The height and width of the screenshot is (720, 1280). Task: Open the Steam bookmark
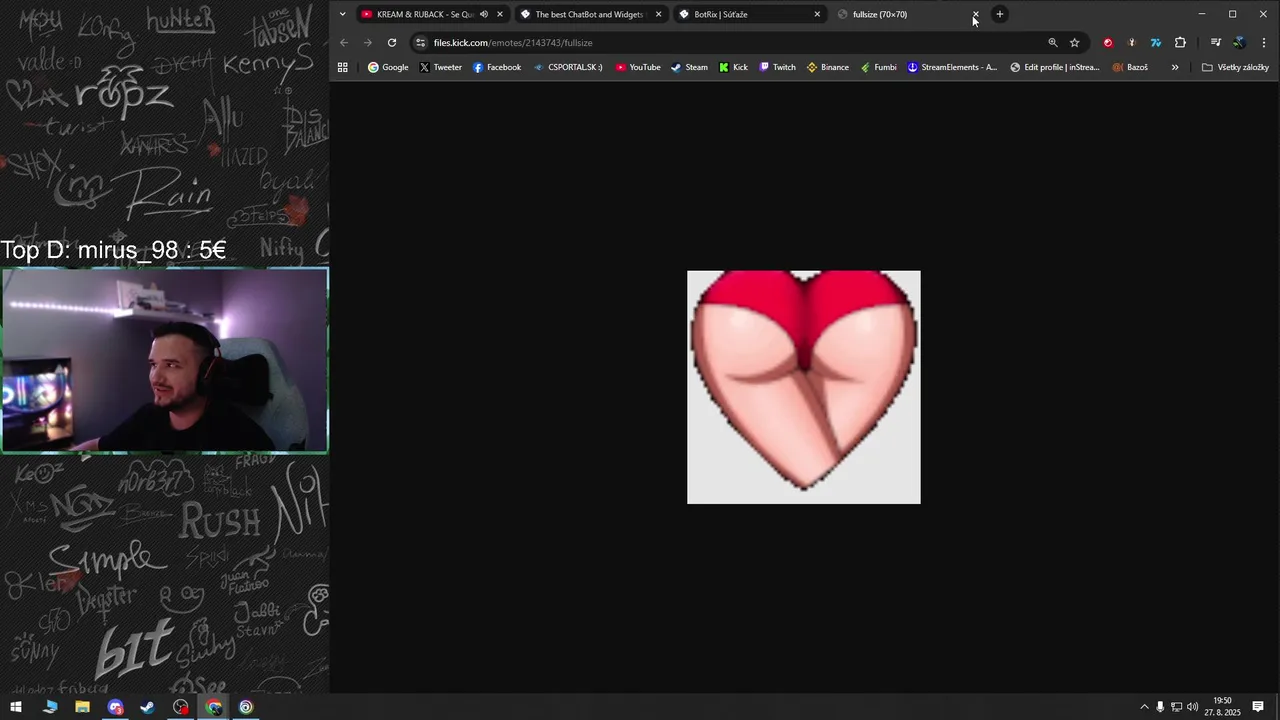(689, 68)
